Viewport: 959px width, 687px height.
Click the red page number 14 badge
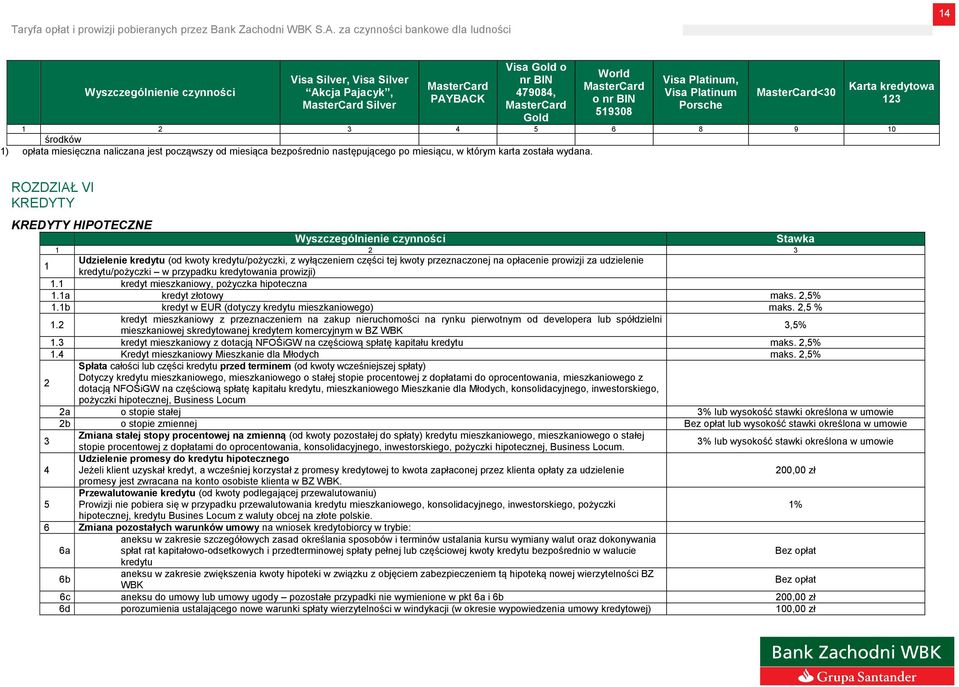pyautogui.click(x=944, y=14)
